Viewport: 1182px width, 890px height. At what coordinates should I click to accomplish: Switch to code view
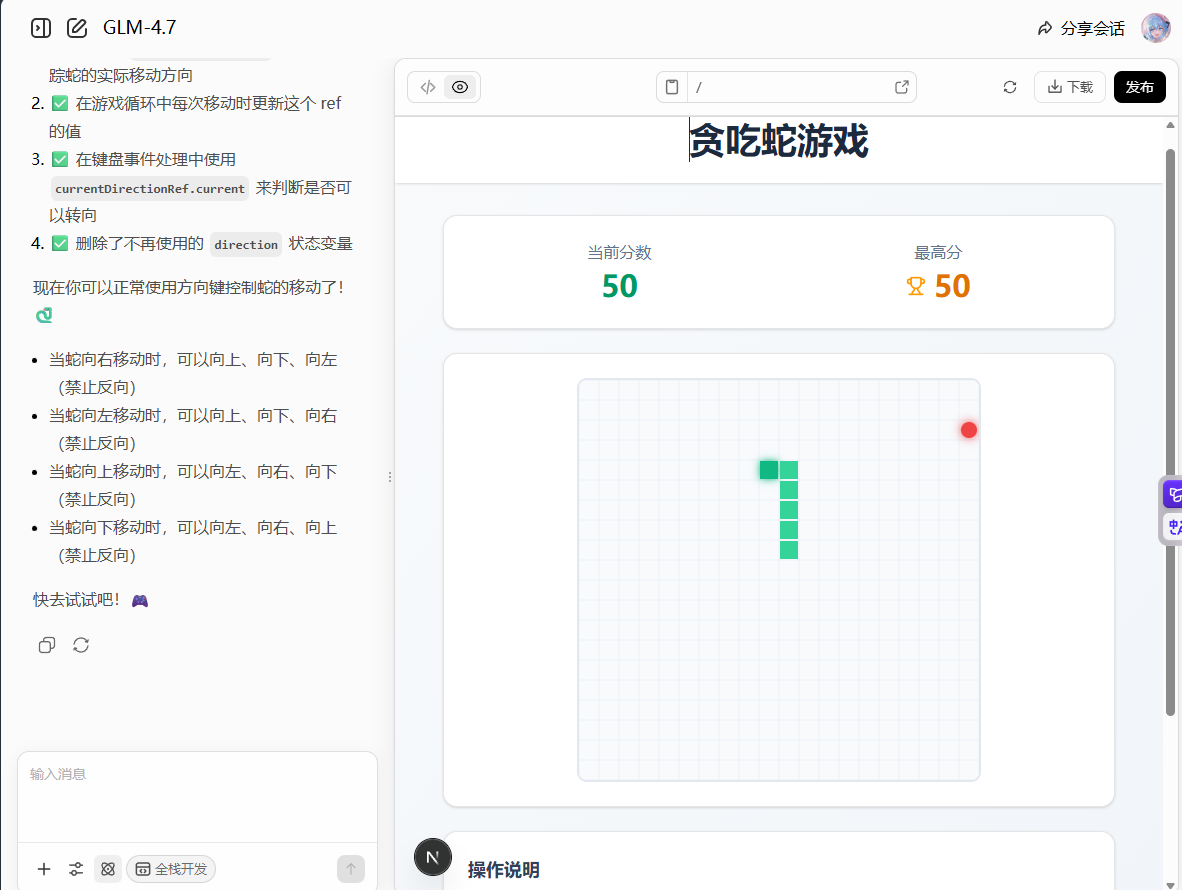pos(427,87)
